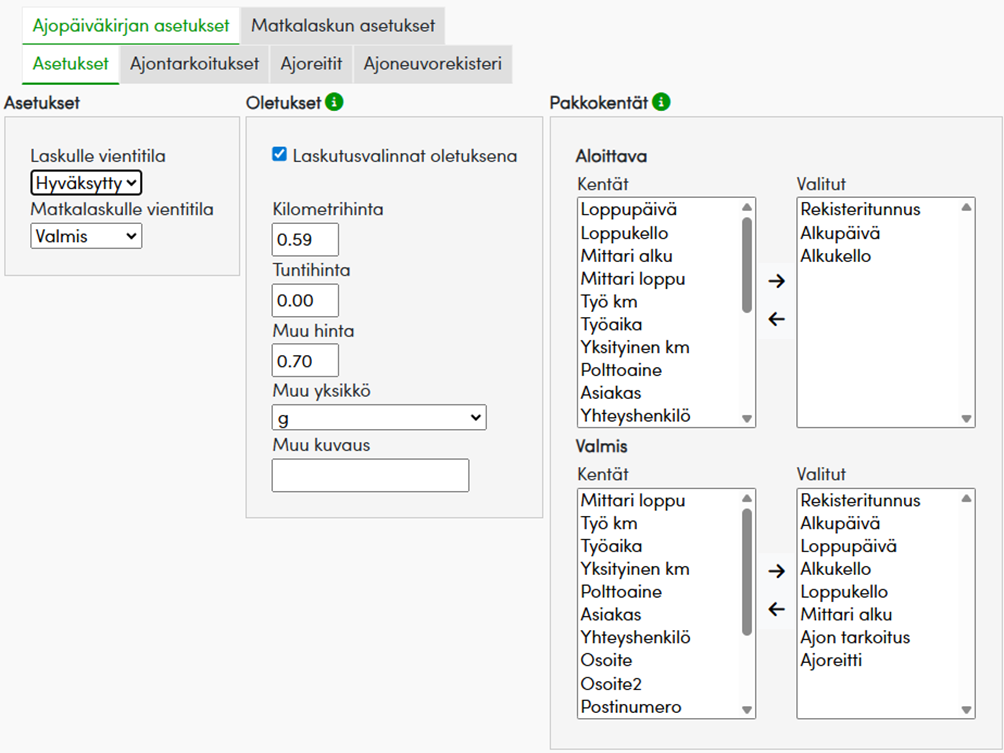The height and width of the screenshot is (753, 1004).
Task: Click the Muu kuvaus text field
Action: click(x=370, y=476)
